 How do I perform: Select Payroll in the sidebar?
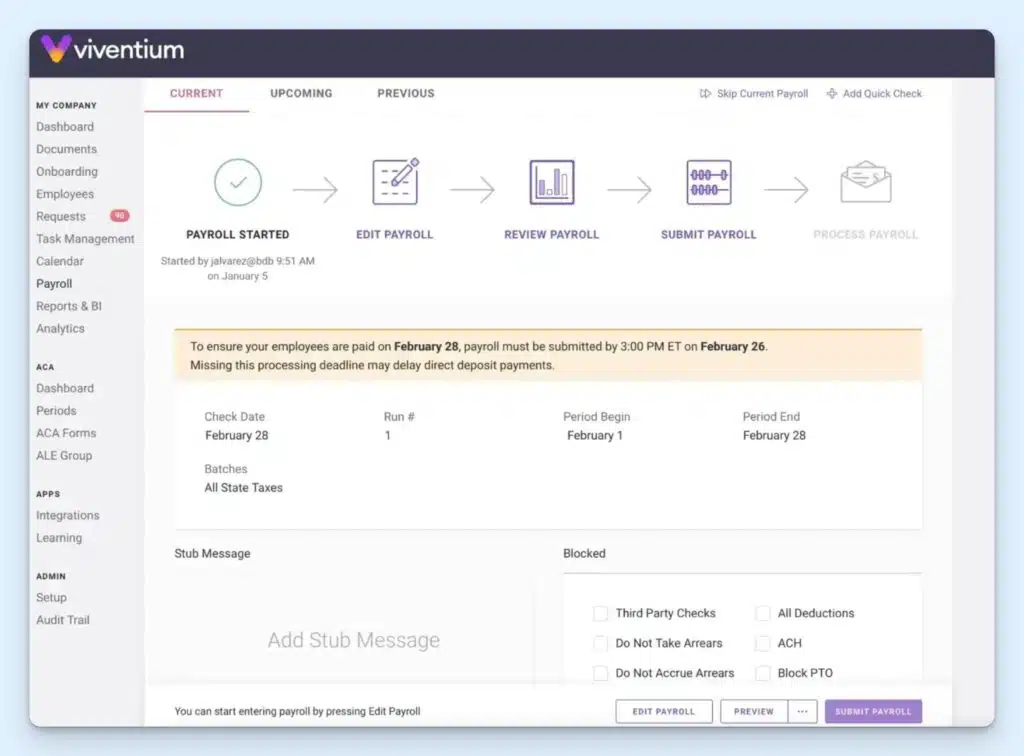click(54, 283)
